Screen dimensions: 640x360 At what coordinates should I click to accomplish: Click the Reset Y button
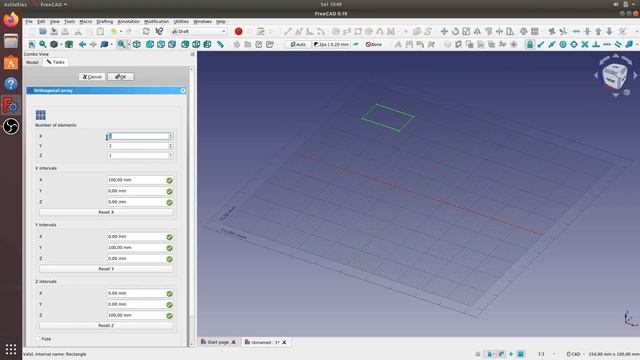[x=106, y=269]
